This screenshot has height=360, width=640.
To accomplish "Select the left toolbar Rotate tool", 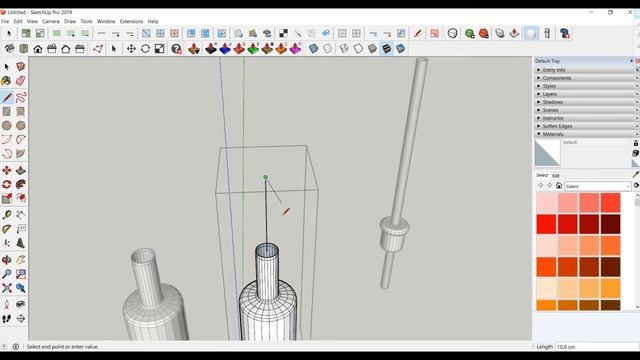I will point(7,184).
